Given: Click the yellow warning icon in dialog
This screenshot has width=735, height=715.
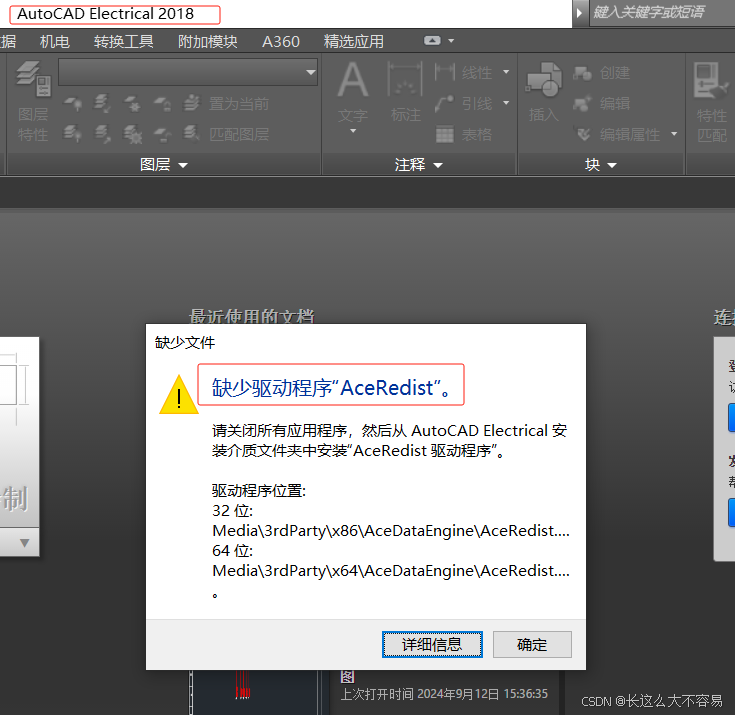Looking at the screenshot, I should (179, 395).
